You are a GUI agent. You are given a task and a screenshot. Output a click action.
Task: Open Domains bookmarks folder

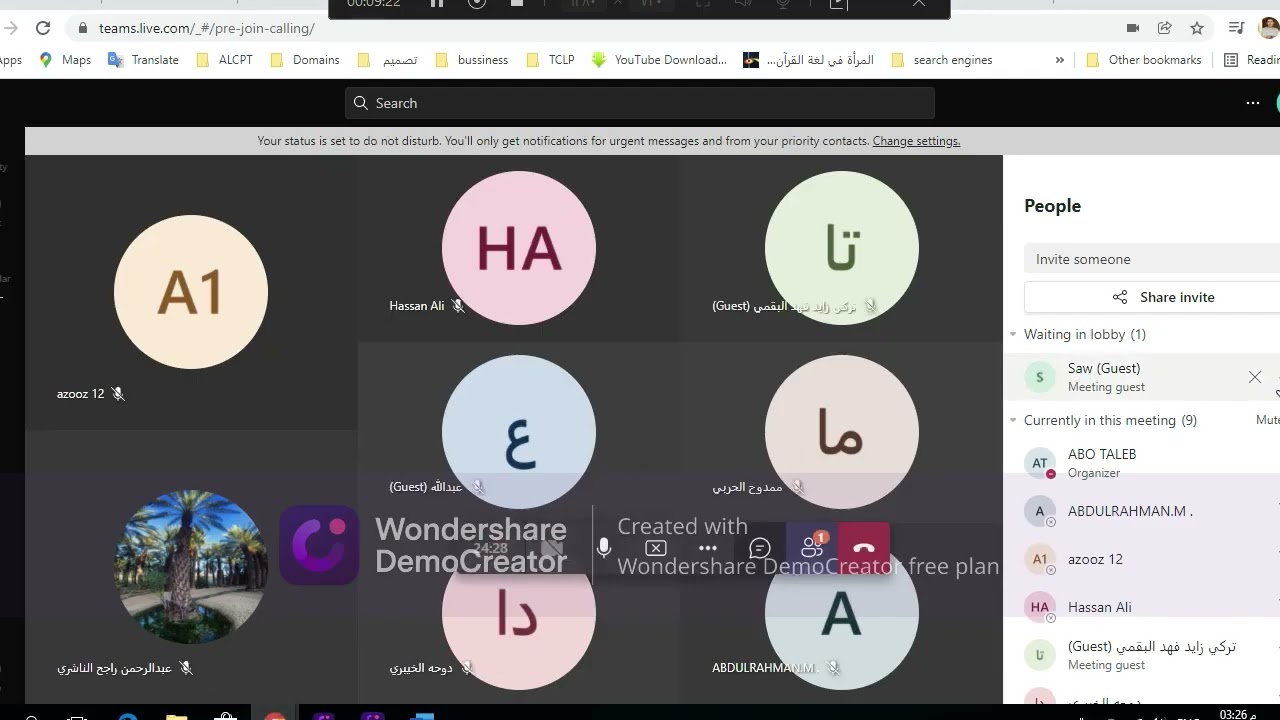coord(304,60)
